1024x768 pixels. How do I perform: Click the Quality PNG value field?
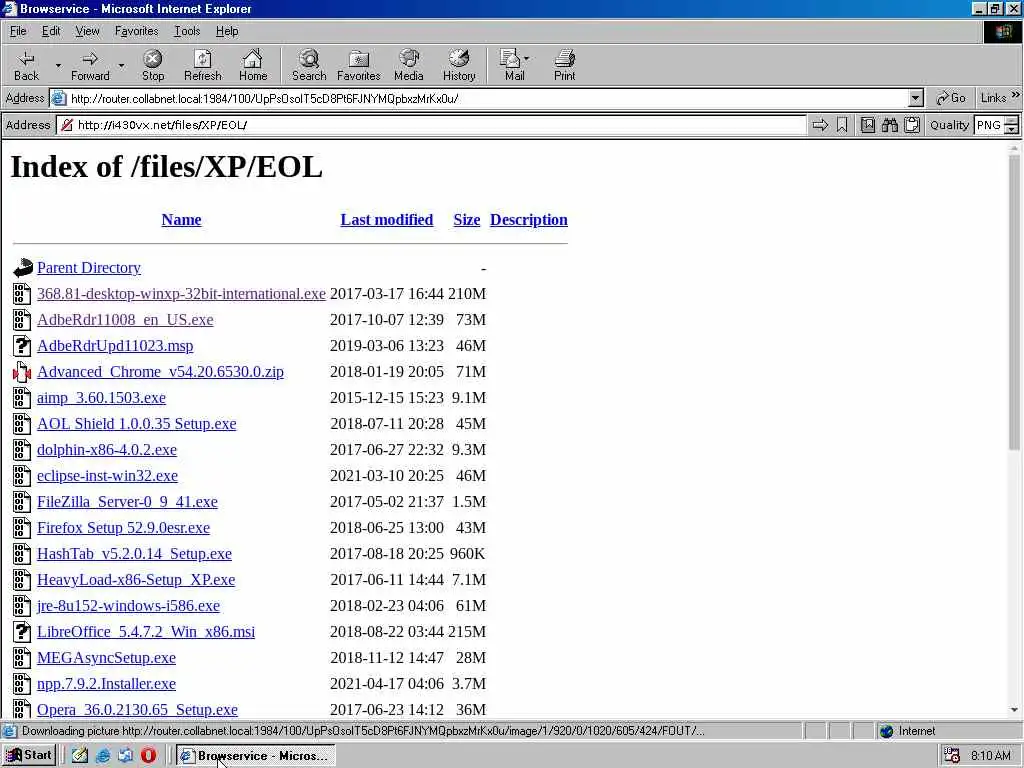tap(989, 125)
